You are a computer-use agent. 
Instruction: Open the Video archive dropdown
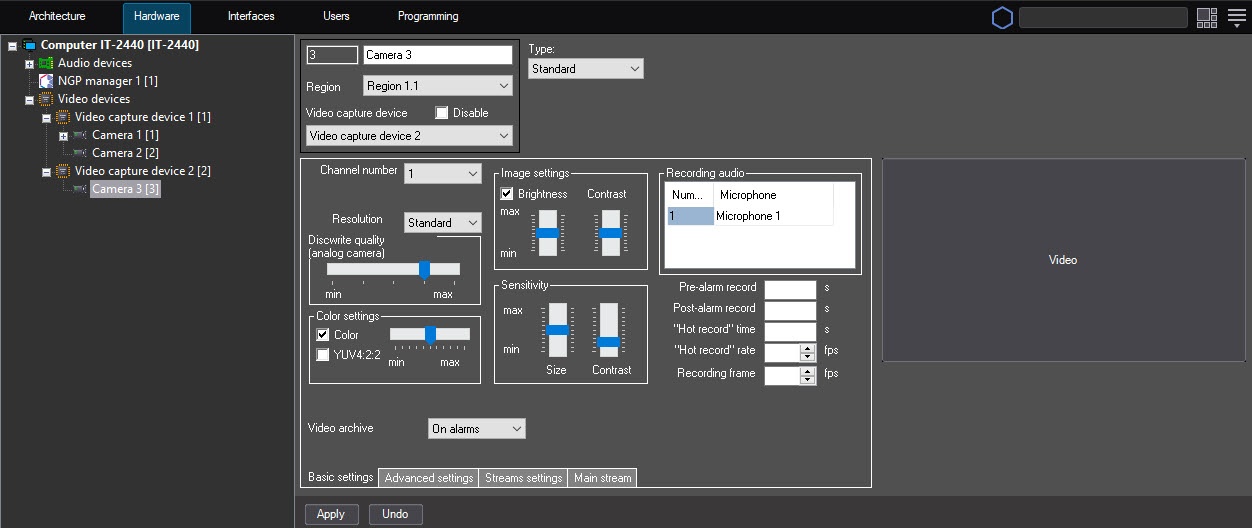(x=476, y=429)
